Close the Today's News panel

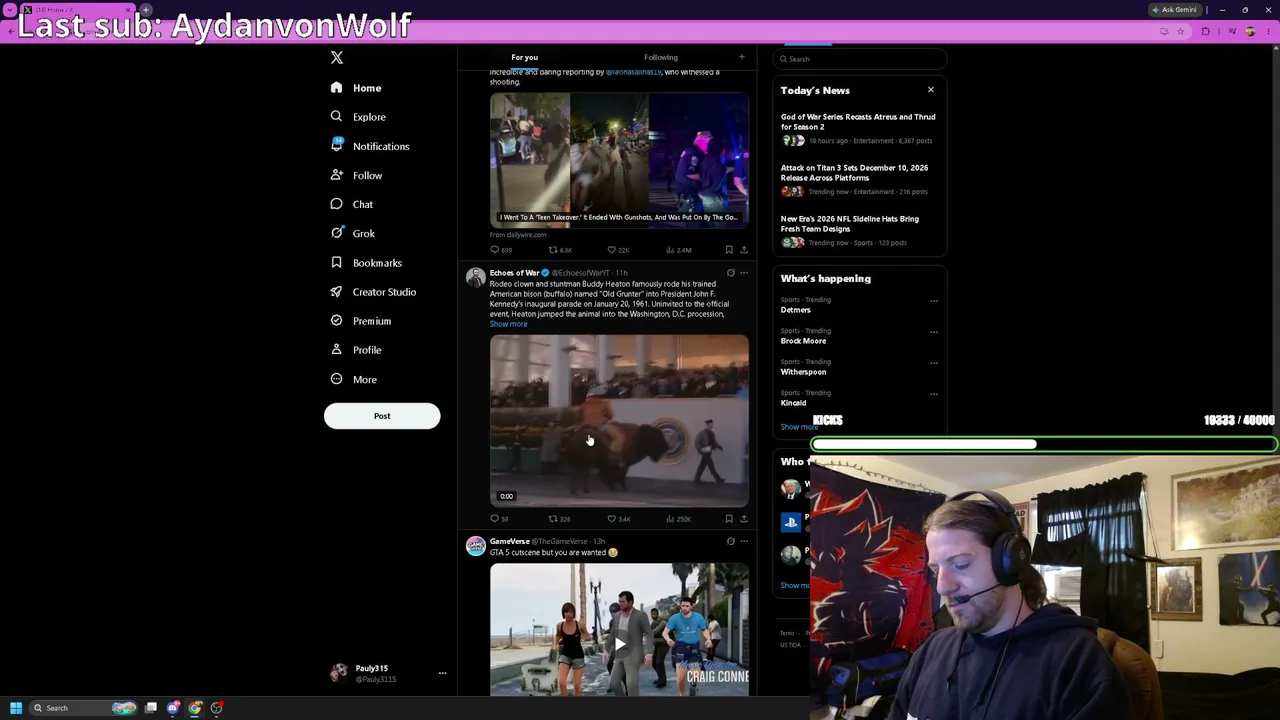tap(931, 90)
